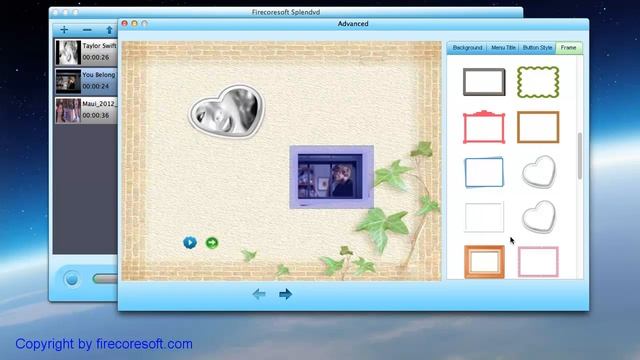Choose the upper white heart frame
This screenshot has height=360, width=640.
pos(539,172)
